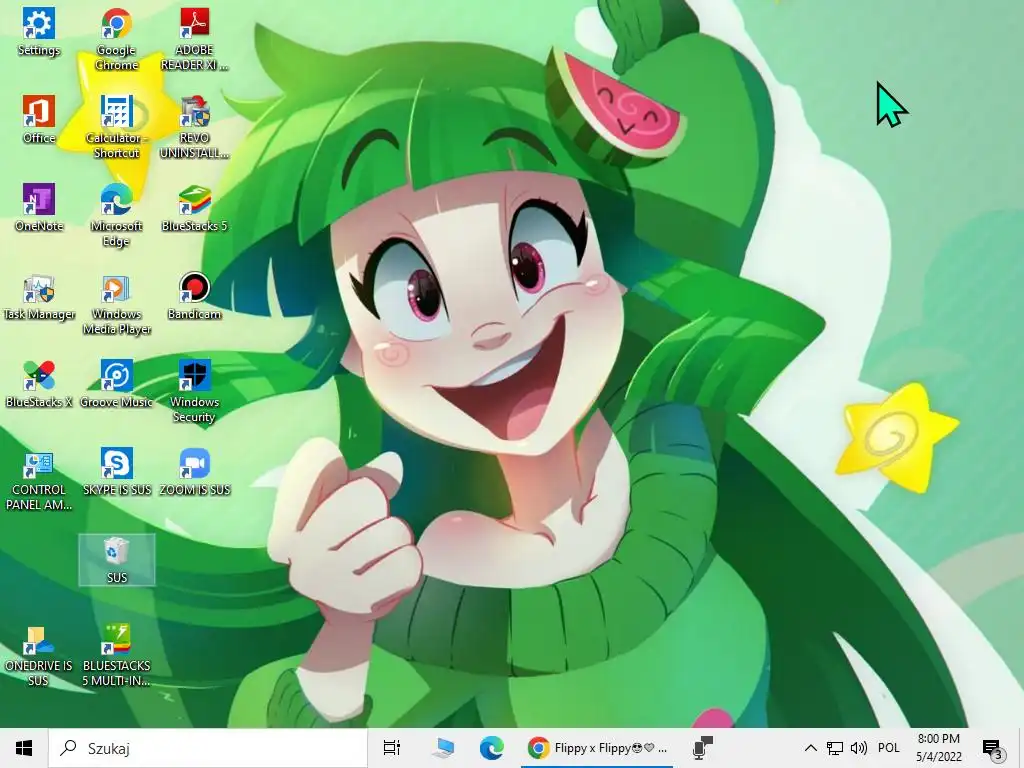Open the Windows Start menu
Image resolution: width=1024 pixels, height=768 pixels.
pos(24,748)
